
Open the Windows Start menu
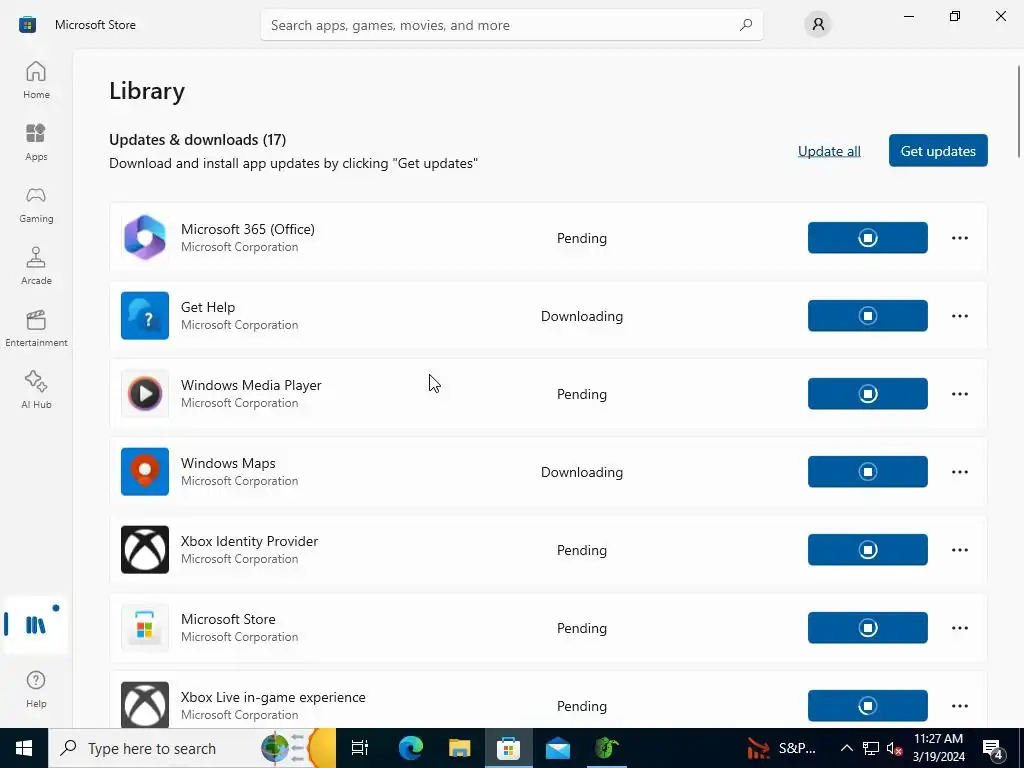click(x=24, y=748)
